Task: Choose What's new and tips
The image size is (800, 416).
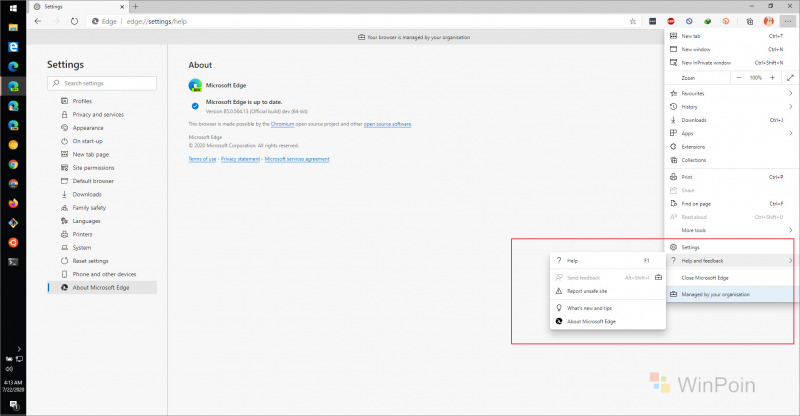Action: pyautogui.click(x=608, y=308)
